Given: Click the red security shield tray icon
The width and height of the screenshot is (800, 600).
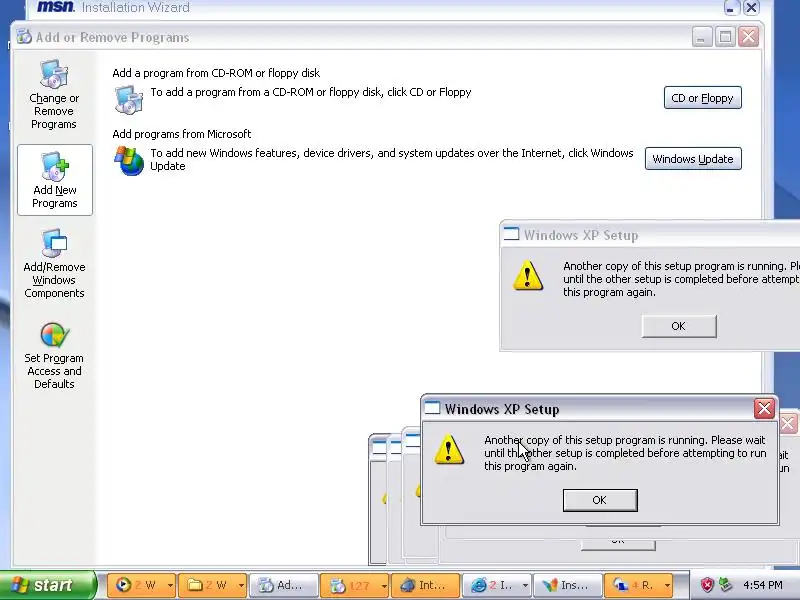Looking at the screenshot, I should coord(707,585).
